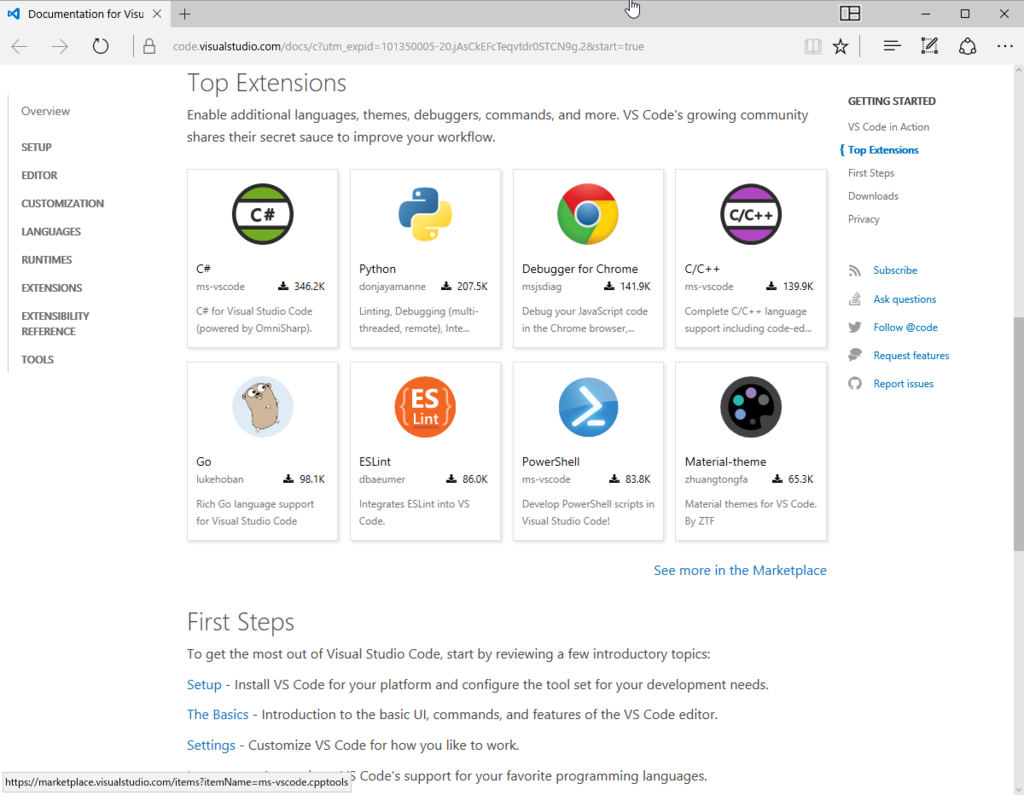
Task: Expand the CUSTOMIZATION sidebar section
Action: [62, 203]
